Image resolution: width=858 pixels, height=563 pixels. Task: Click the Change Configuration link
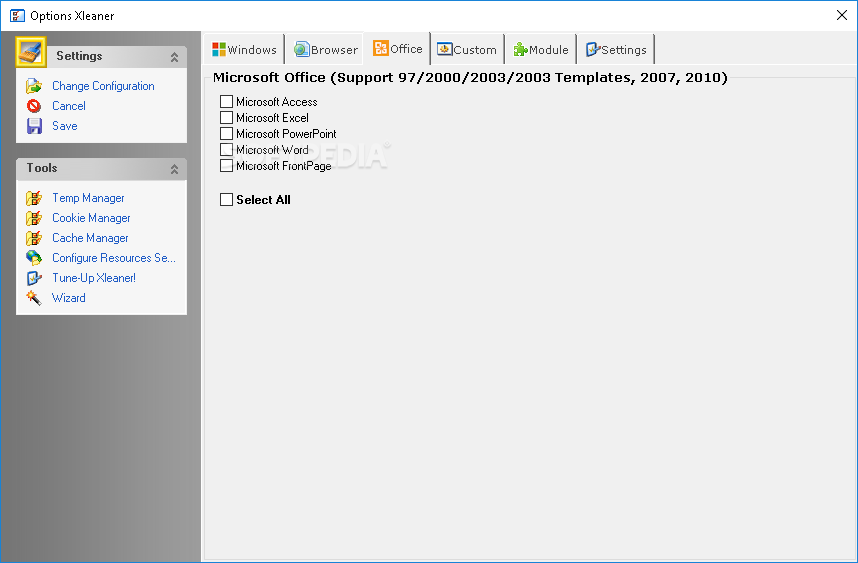103,86
